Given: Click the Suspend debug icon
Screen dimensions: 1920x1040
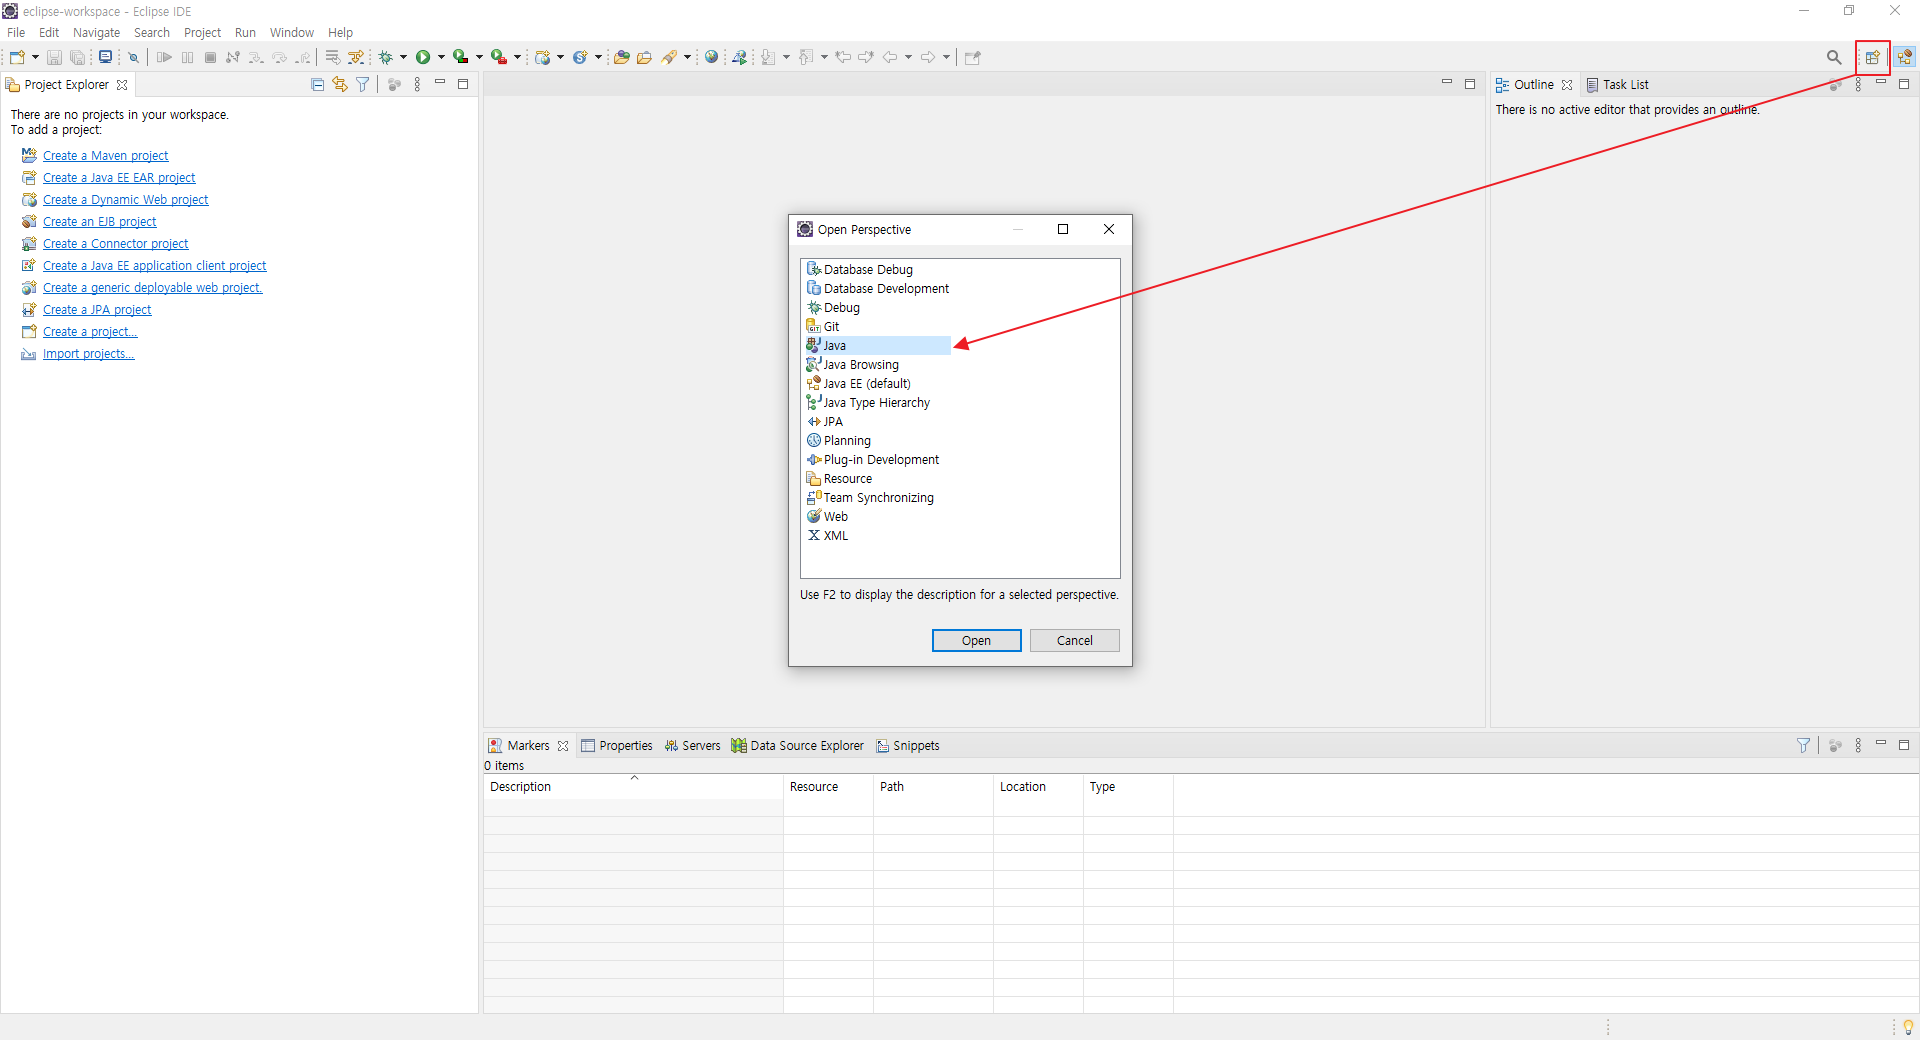Looking at the screenshot, I should [187, 57].
